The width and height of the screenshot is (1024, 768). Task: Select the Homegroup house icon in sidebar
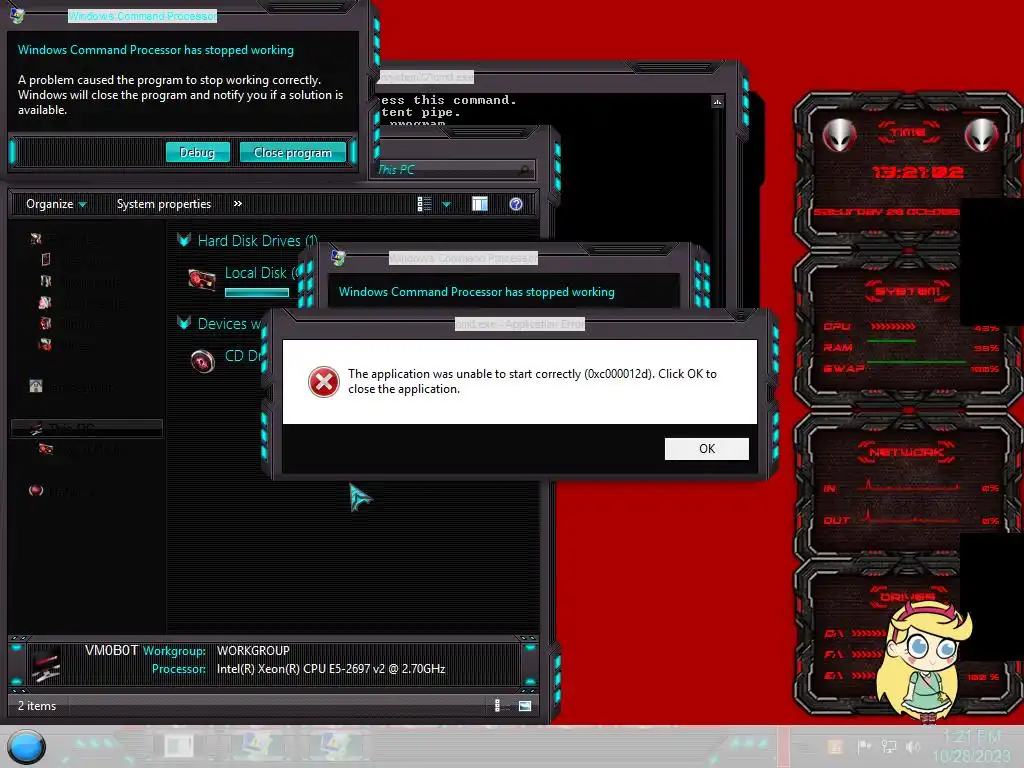click(x=36, y=386)
